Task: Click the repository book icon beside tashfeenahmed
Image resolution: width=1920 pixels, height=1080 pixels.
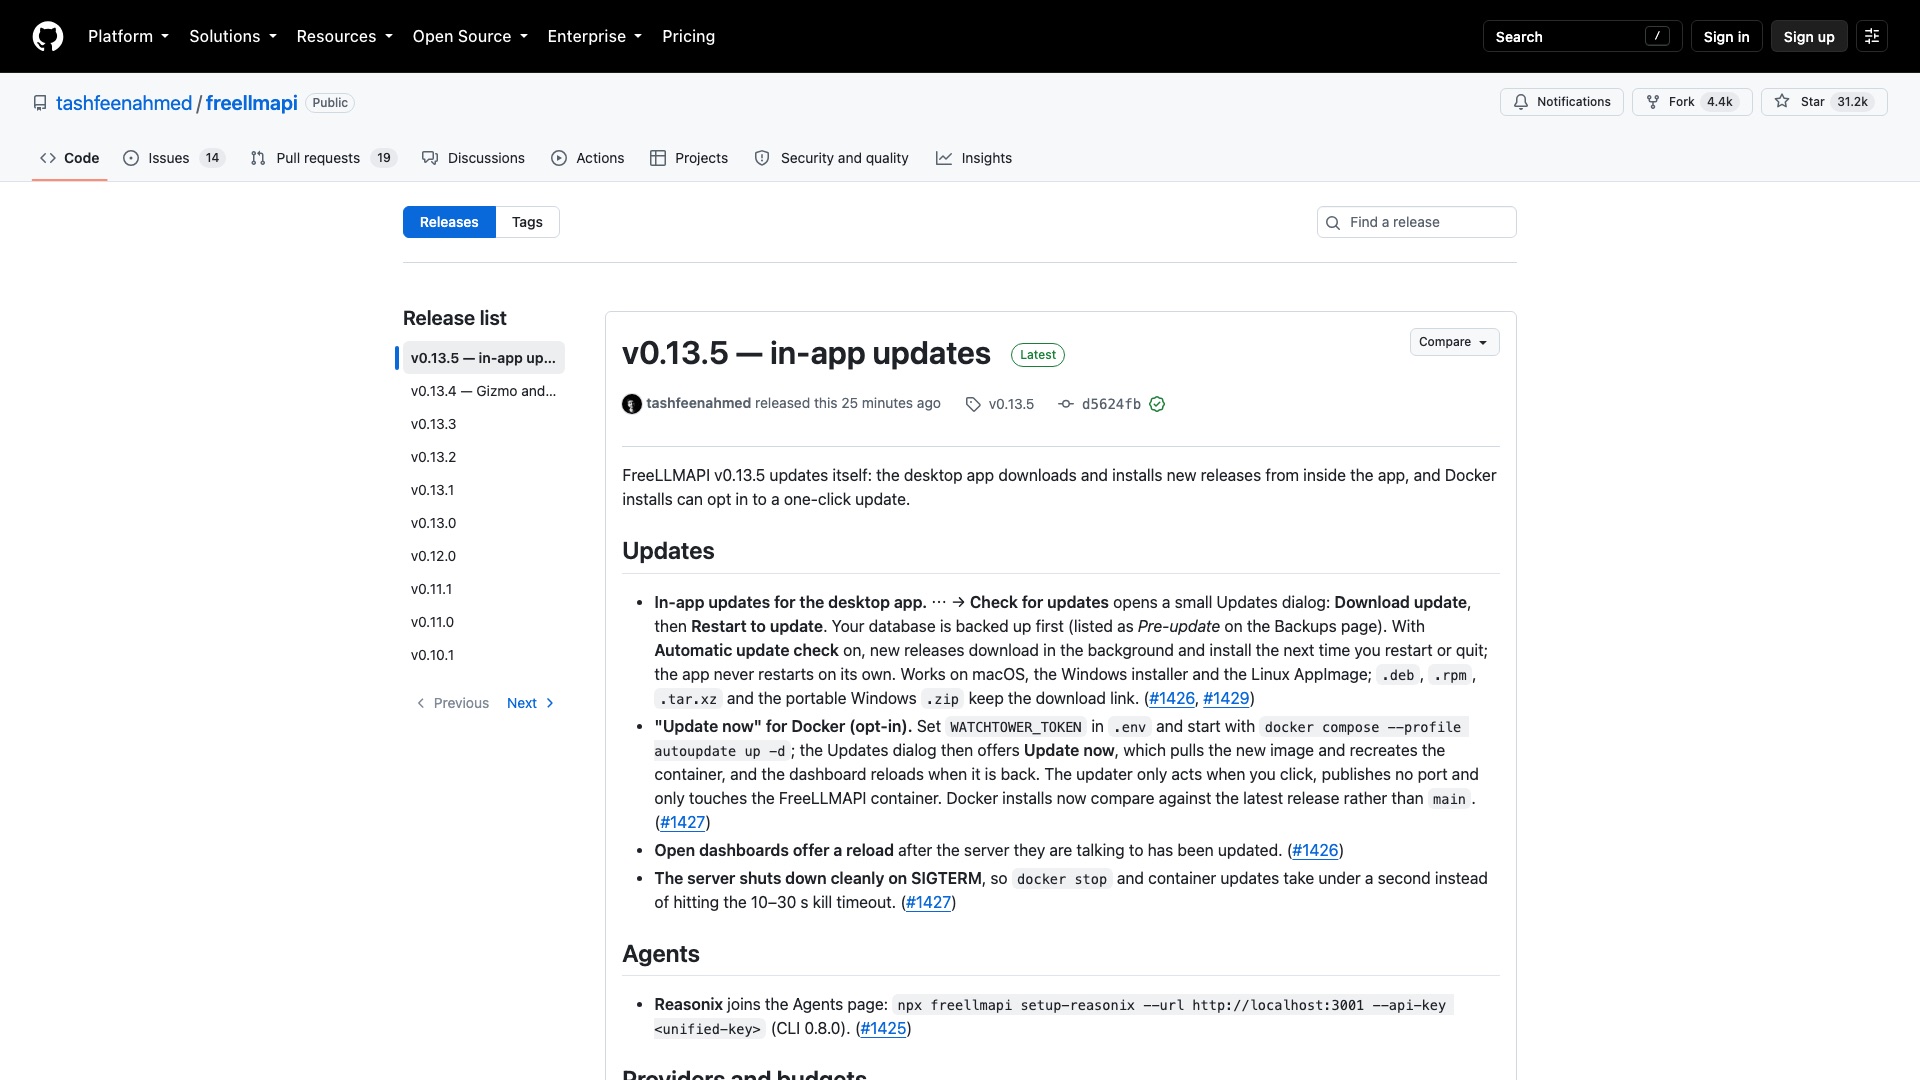Action: (40, 103)
